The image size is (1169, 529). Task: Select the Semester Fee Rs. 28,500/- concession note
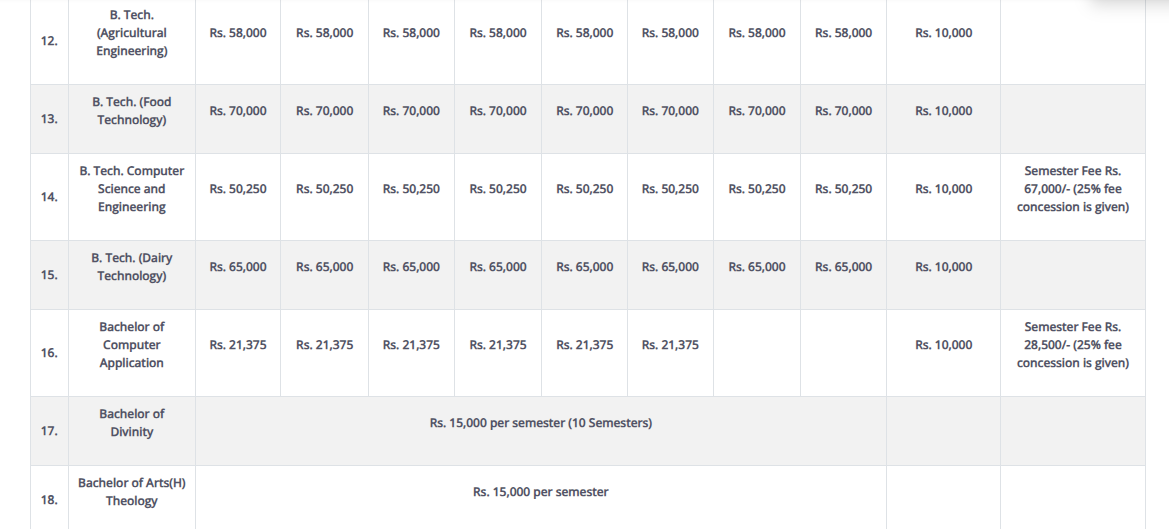pos(1072,345)
